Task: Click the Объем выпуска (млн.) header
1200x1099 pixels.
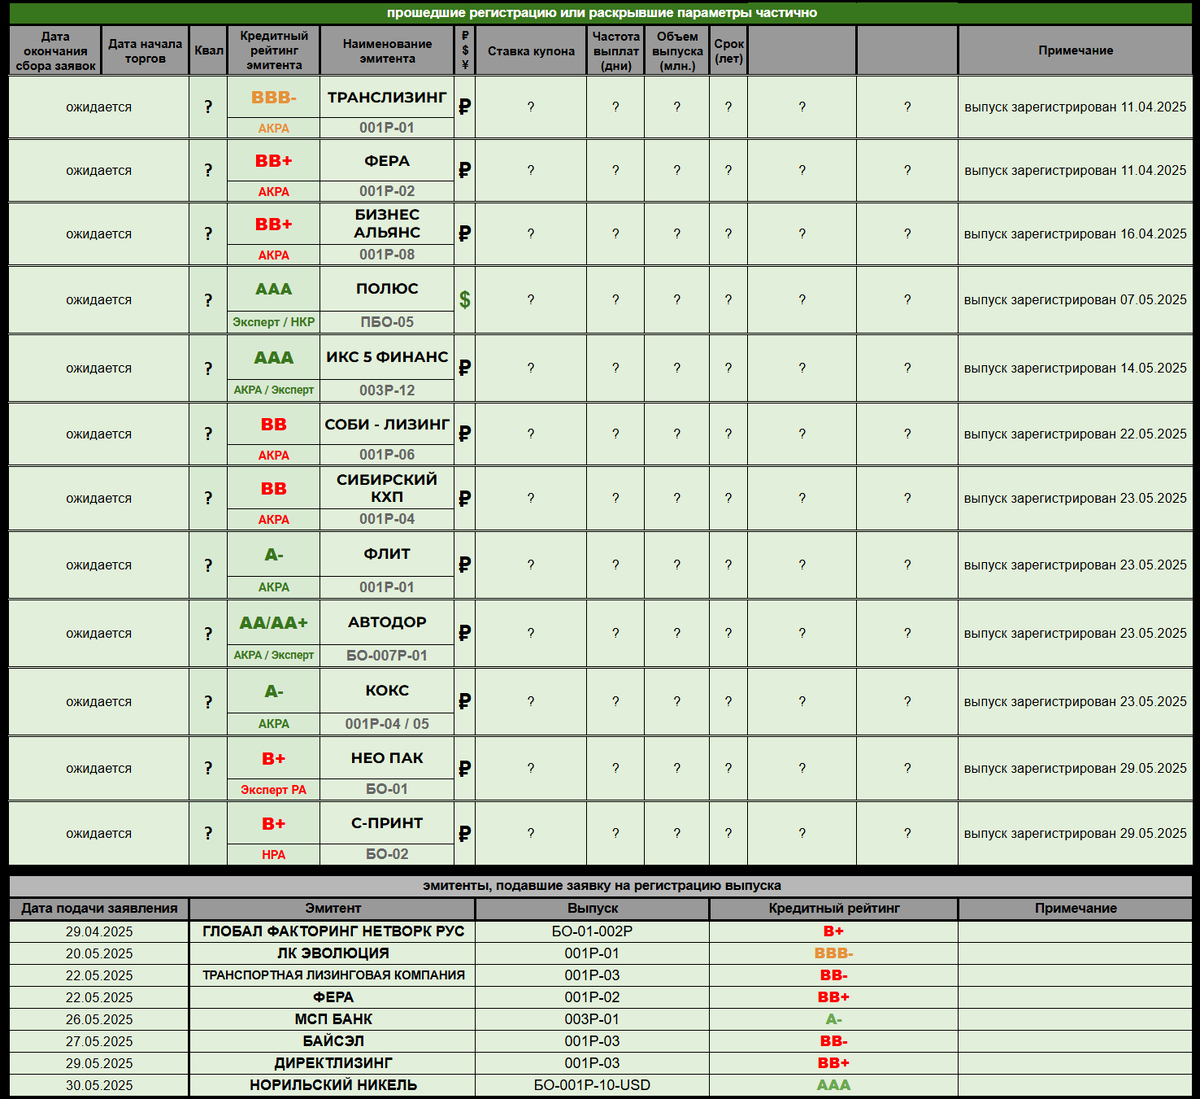Action: pos(677,51)
